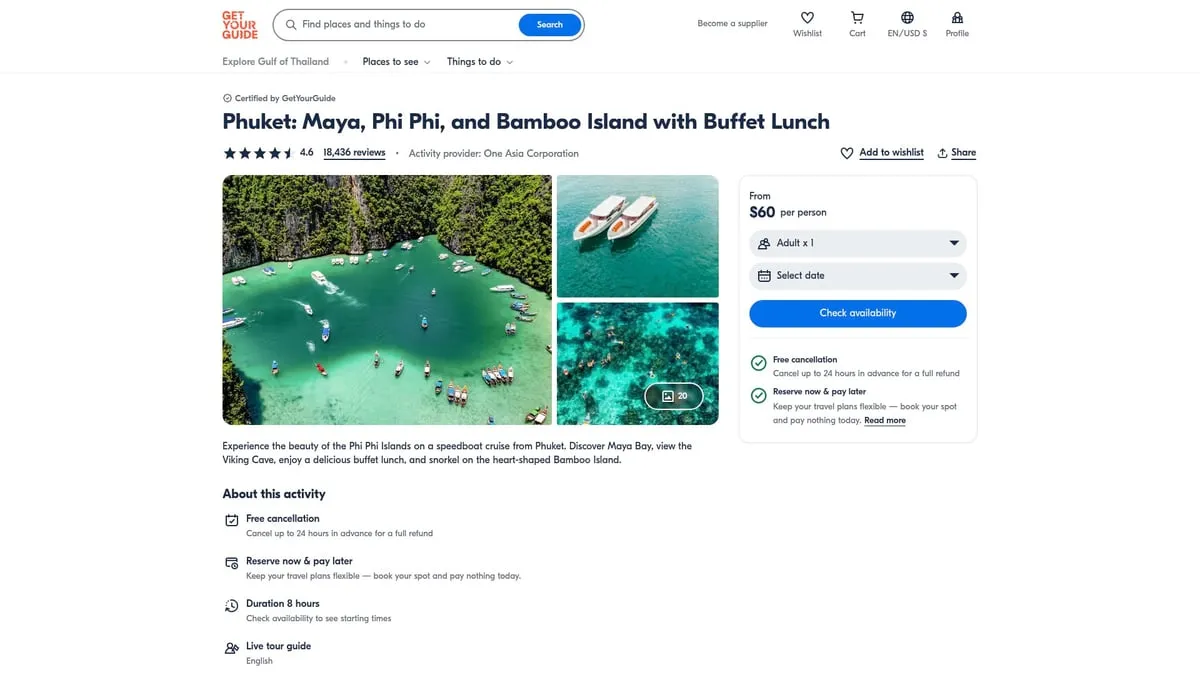
Task: Click the Explore Gulf of Thailand breadcrumb
Action: point(275,61)
